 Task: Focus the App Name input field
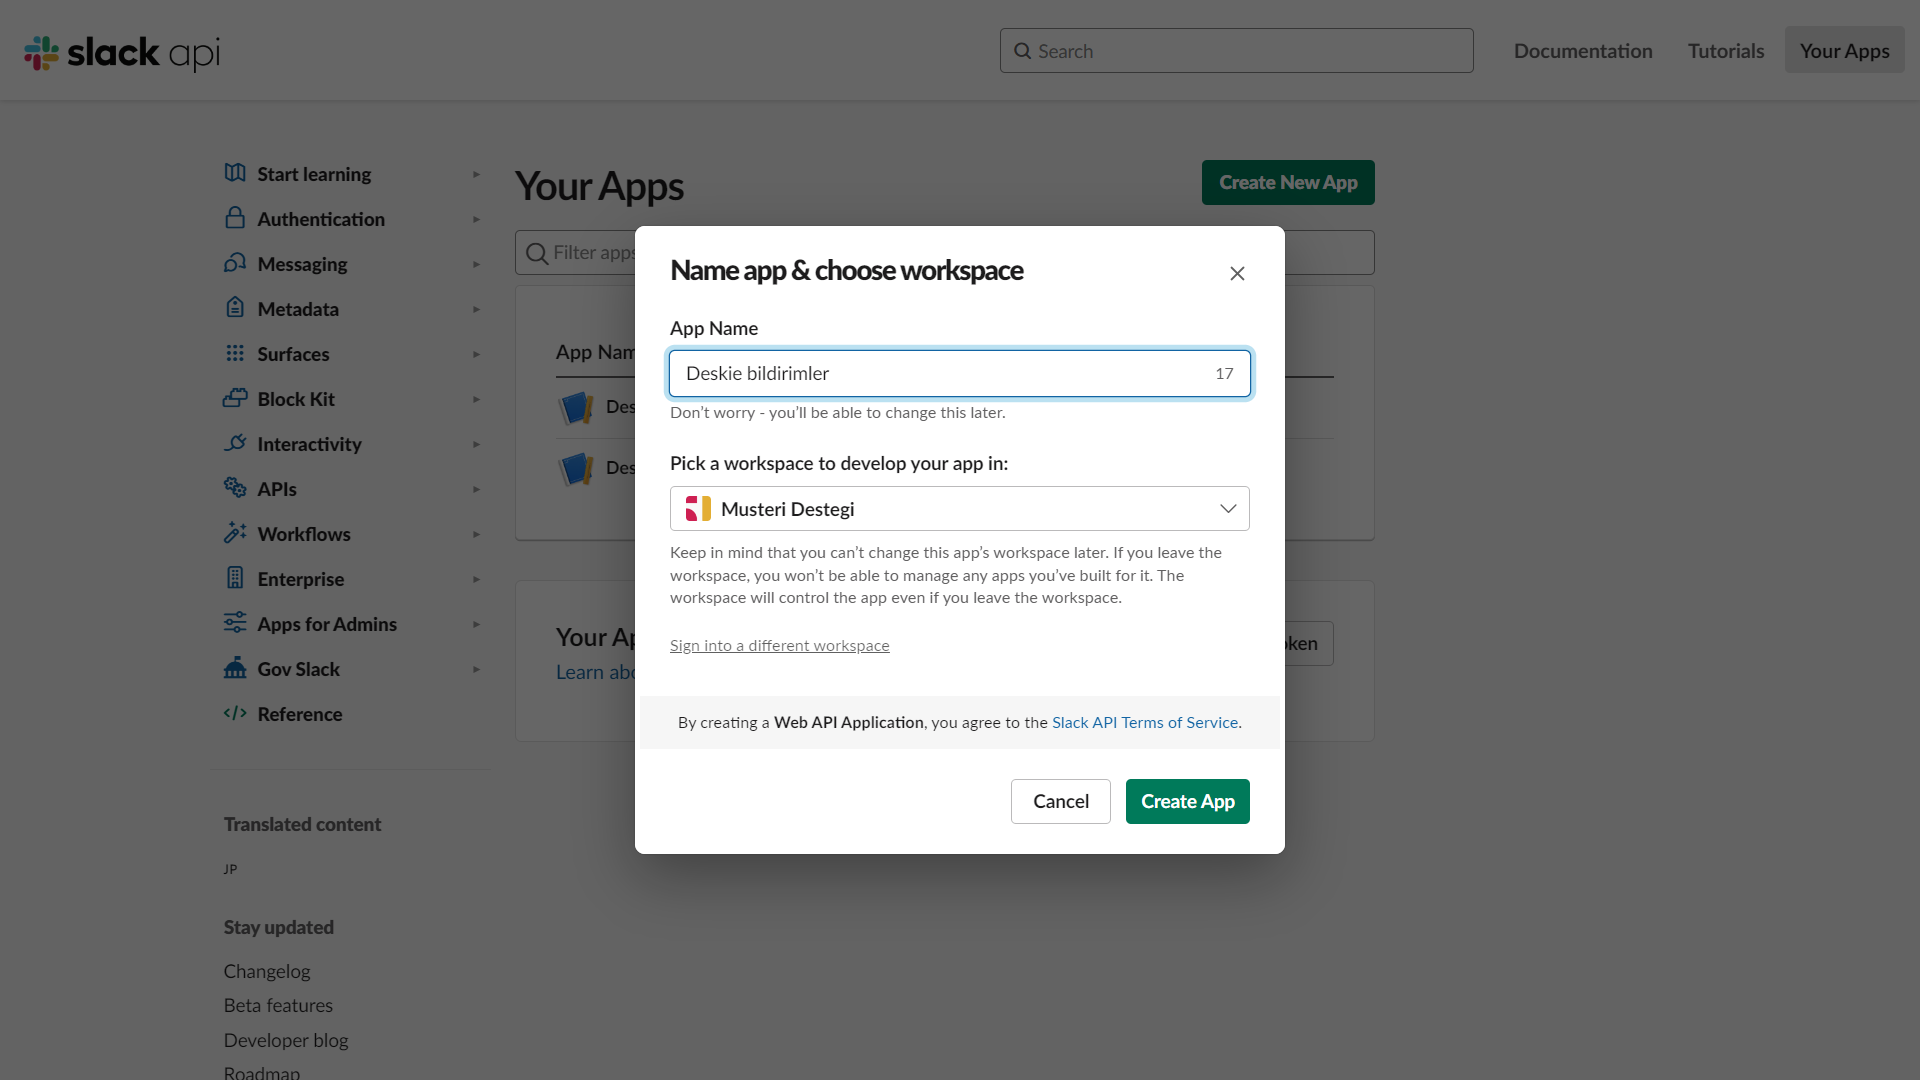pos(960,373)
